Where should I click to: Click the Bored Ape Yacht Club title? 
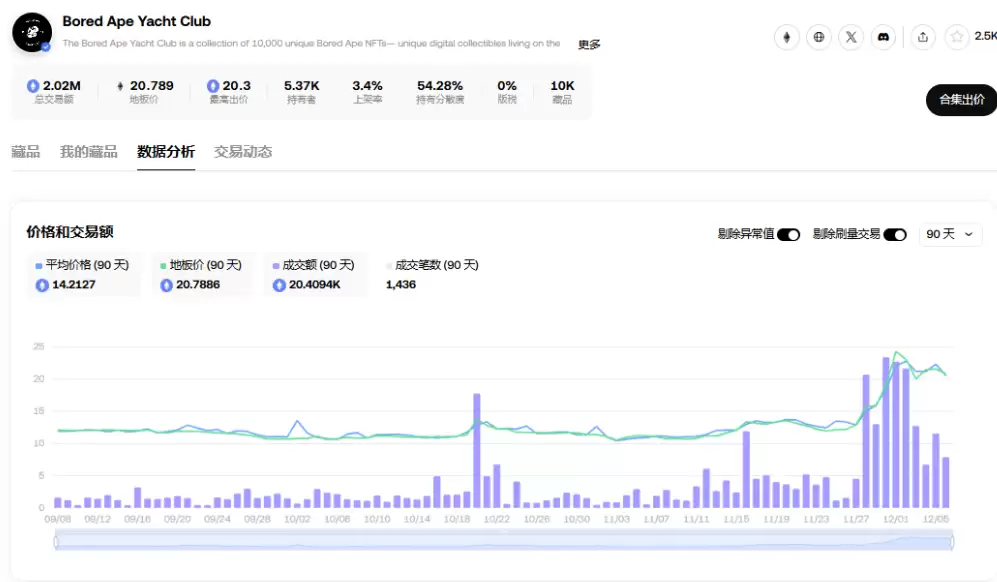coord(136,20)
